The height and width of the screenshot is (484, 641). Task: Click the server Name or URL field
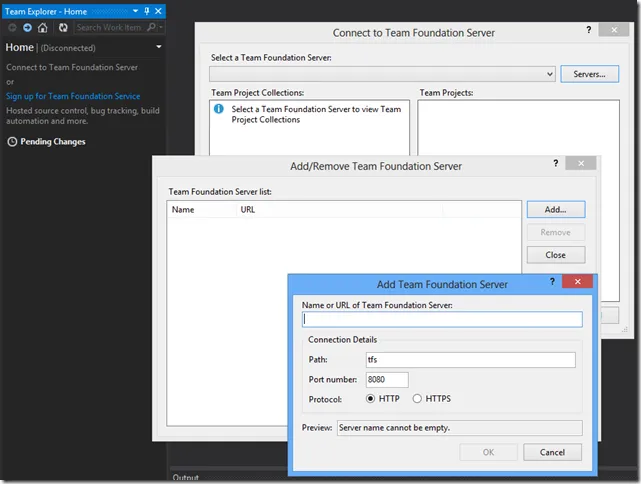[442, 320]
